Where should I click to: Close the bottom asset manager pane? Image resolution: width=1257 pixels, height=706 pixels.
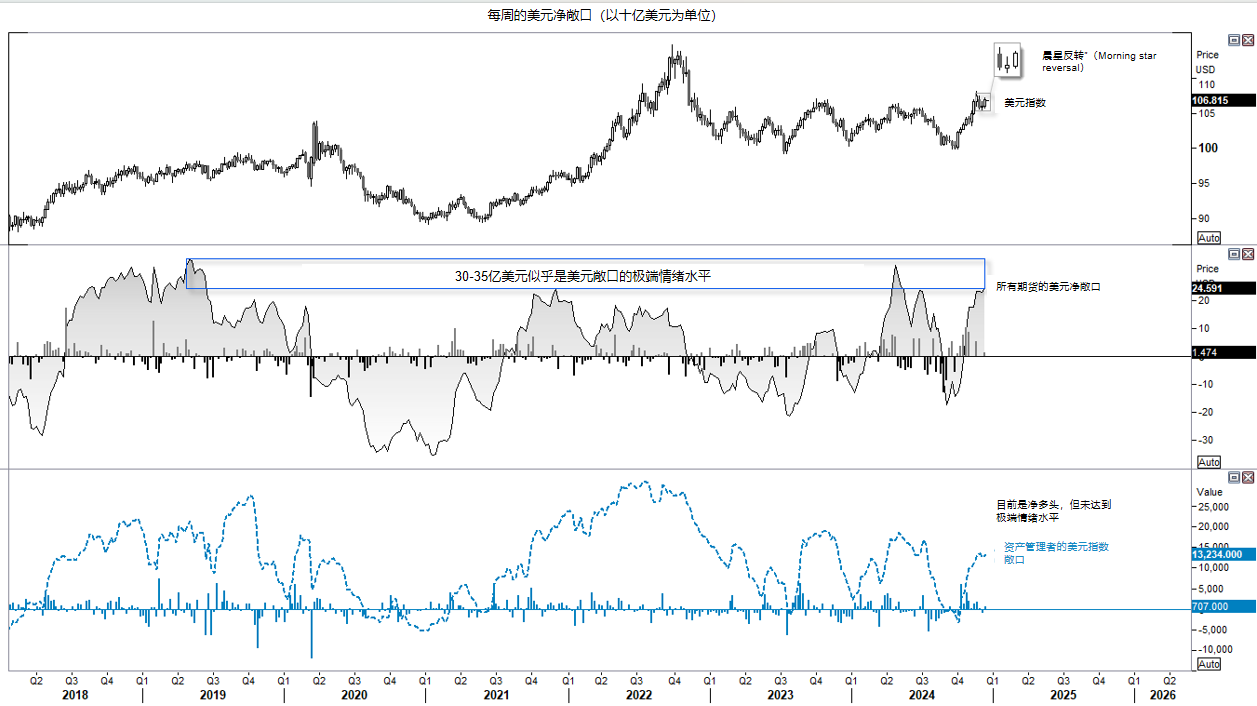(x=1247, y=478)
